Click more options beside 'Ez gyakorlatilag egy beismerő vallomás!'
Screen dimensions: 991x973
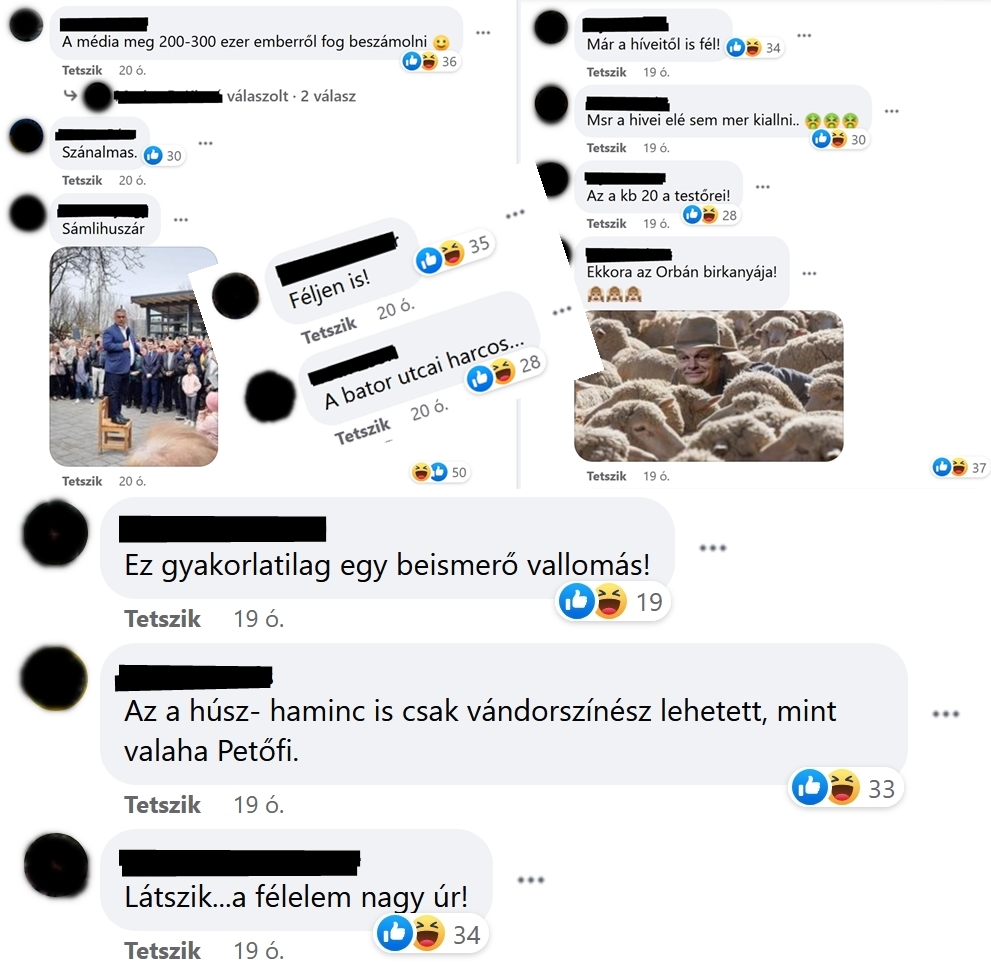(712, 548)
